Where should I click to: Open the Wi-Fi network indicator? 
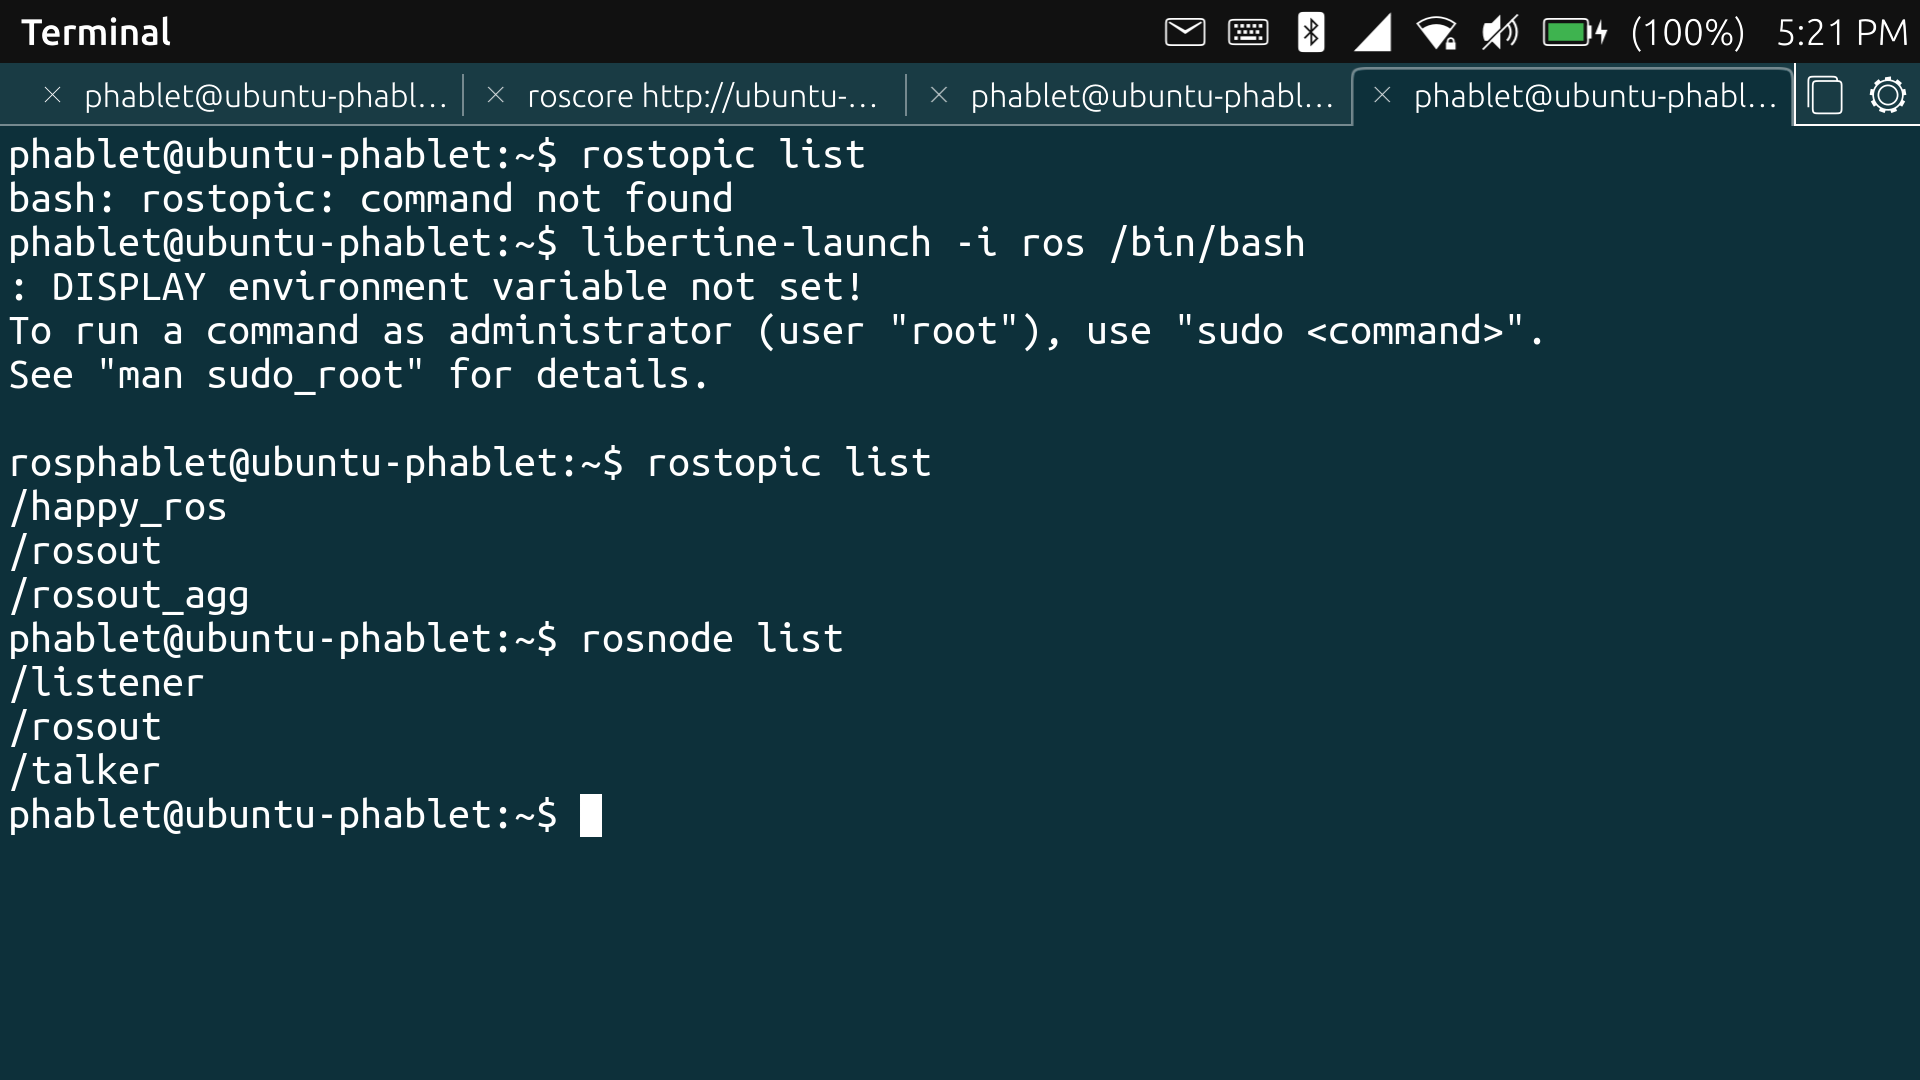(1437, 32)
